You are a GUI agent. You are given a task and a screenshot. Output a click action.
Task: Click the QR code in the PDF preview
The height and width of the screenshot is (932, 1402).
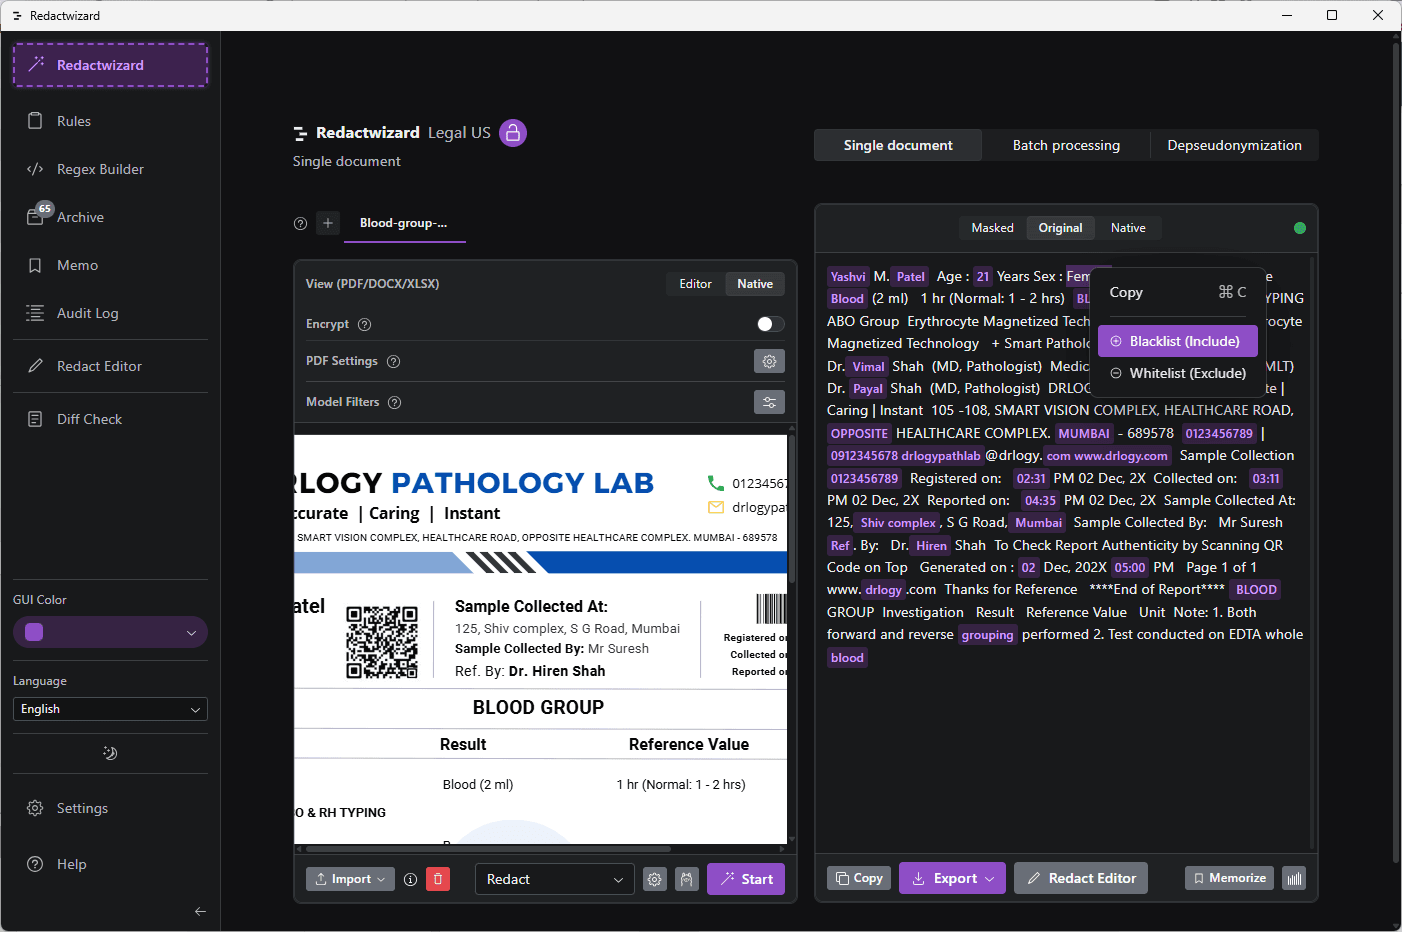coord(382,642)
